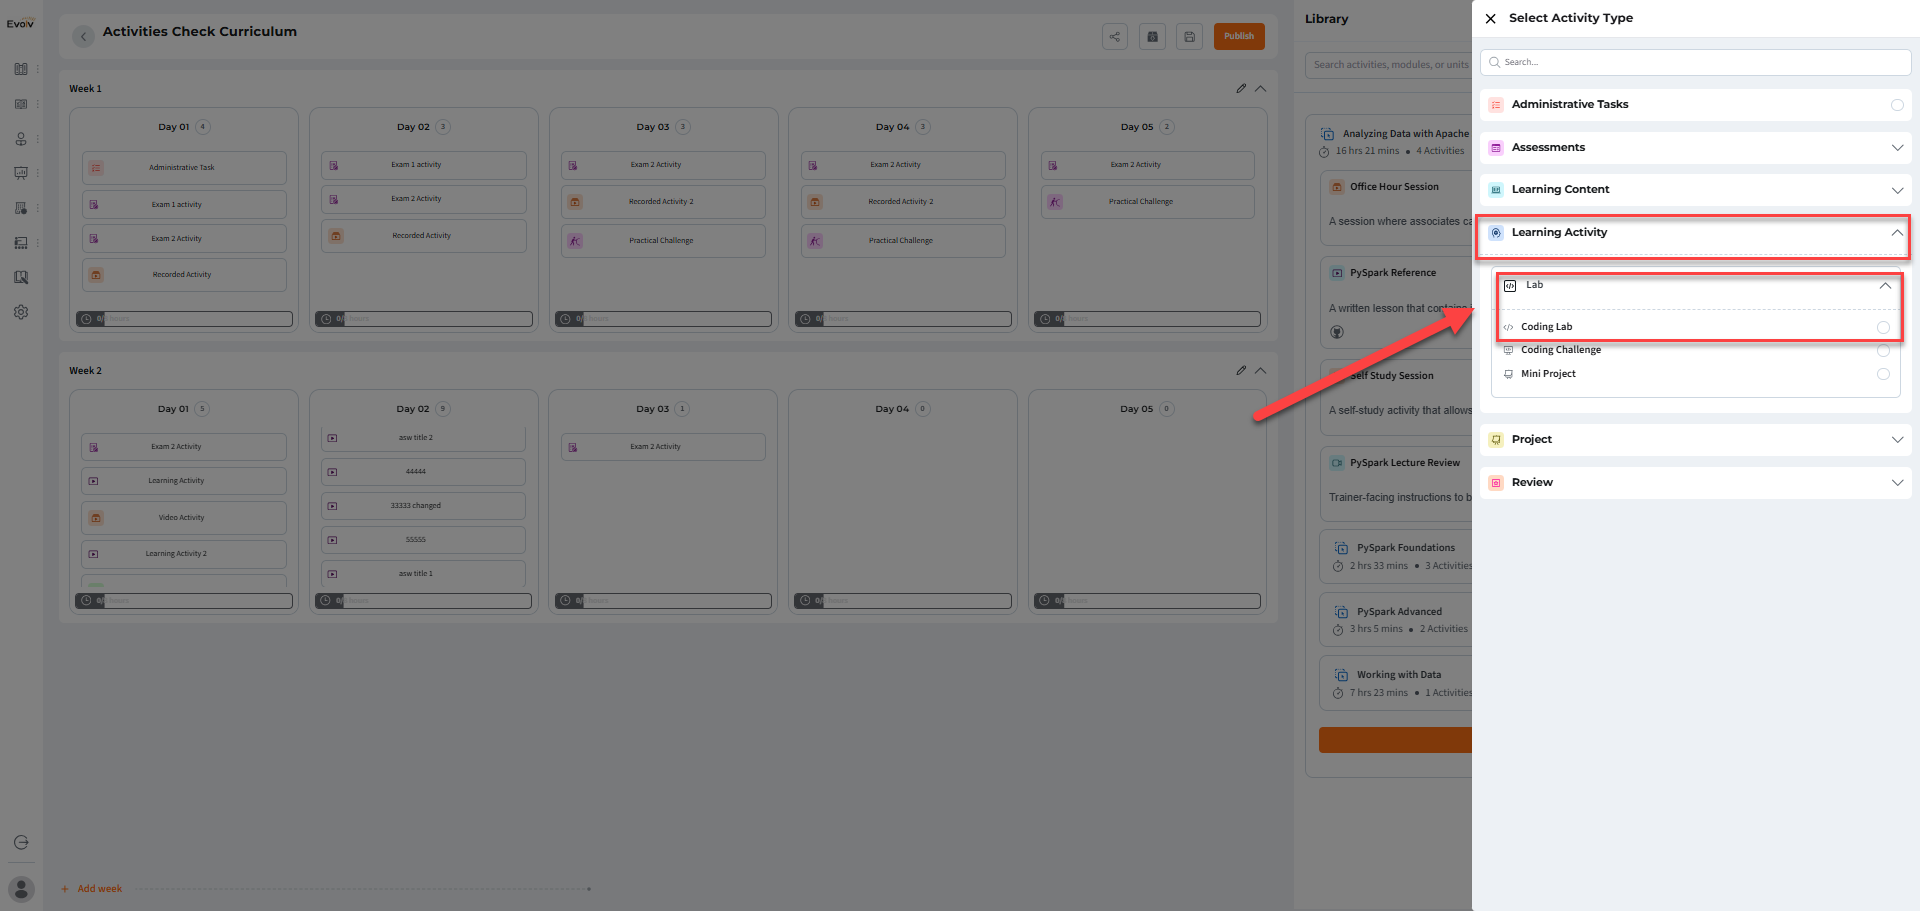Click the Publish button
Screen dimensions: 1920x911
tap(1239, 37)
